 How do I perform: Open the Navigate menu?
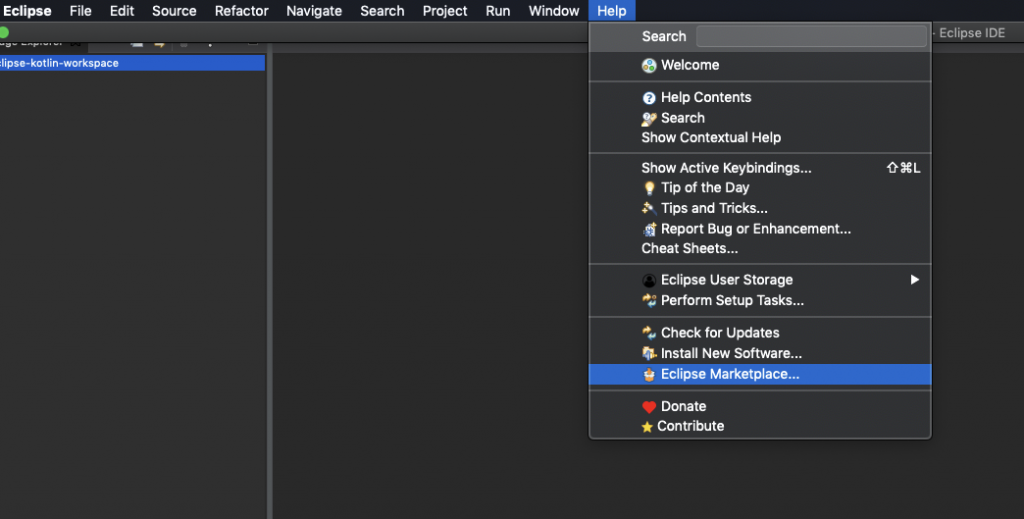[314, 11]
